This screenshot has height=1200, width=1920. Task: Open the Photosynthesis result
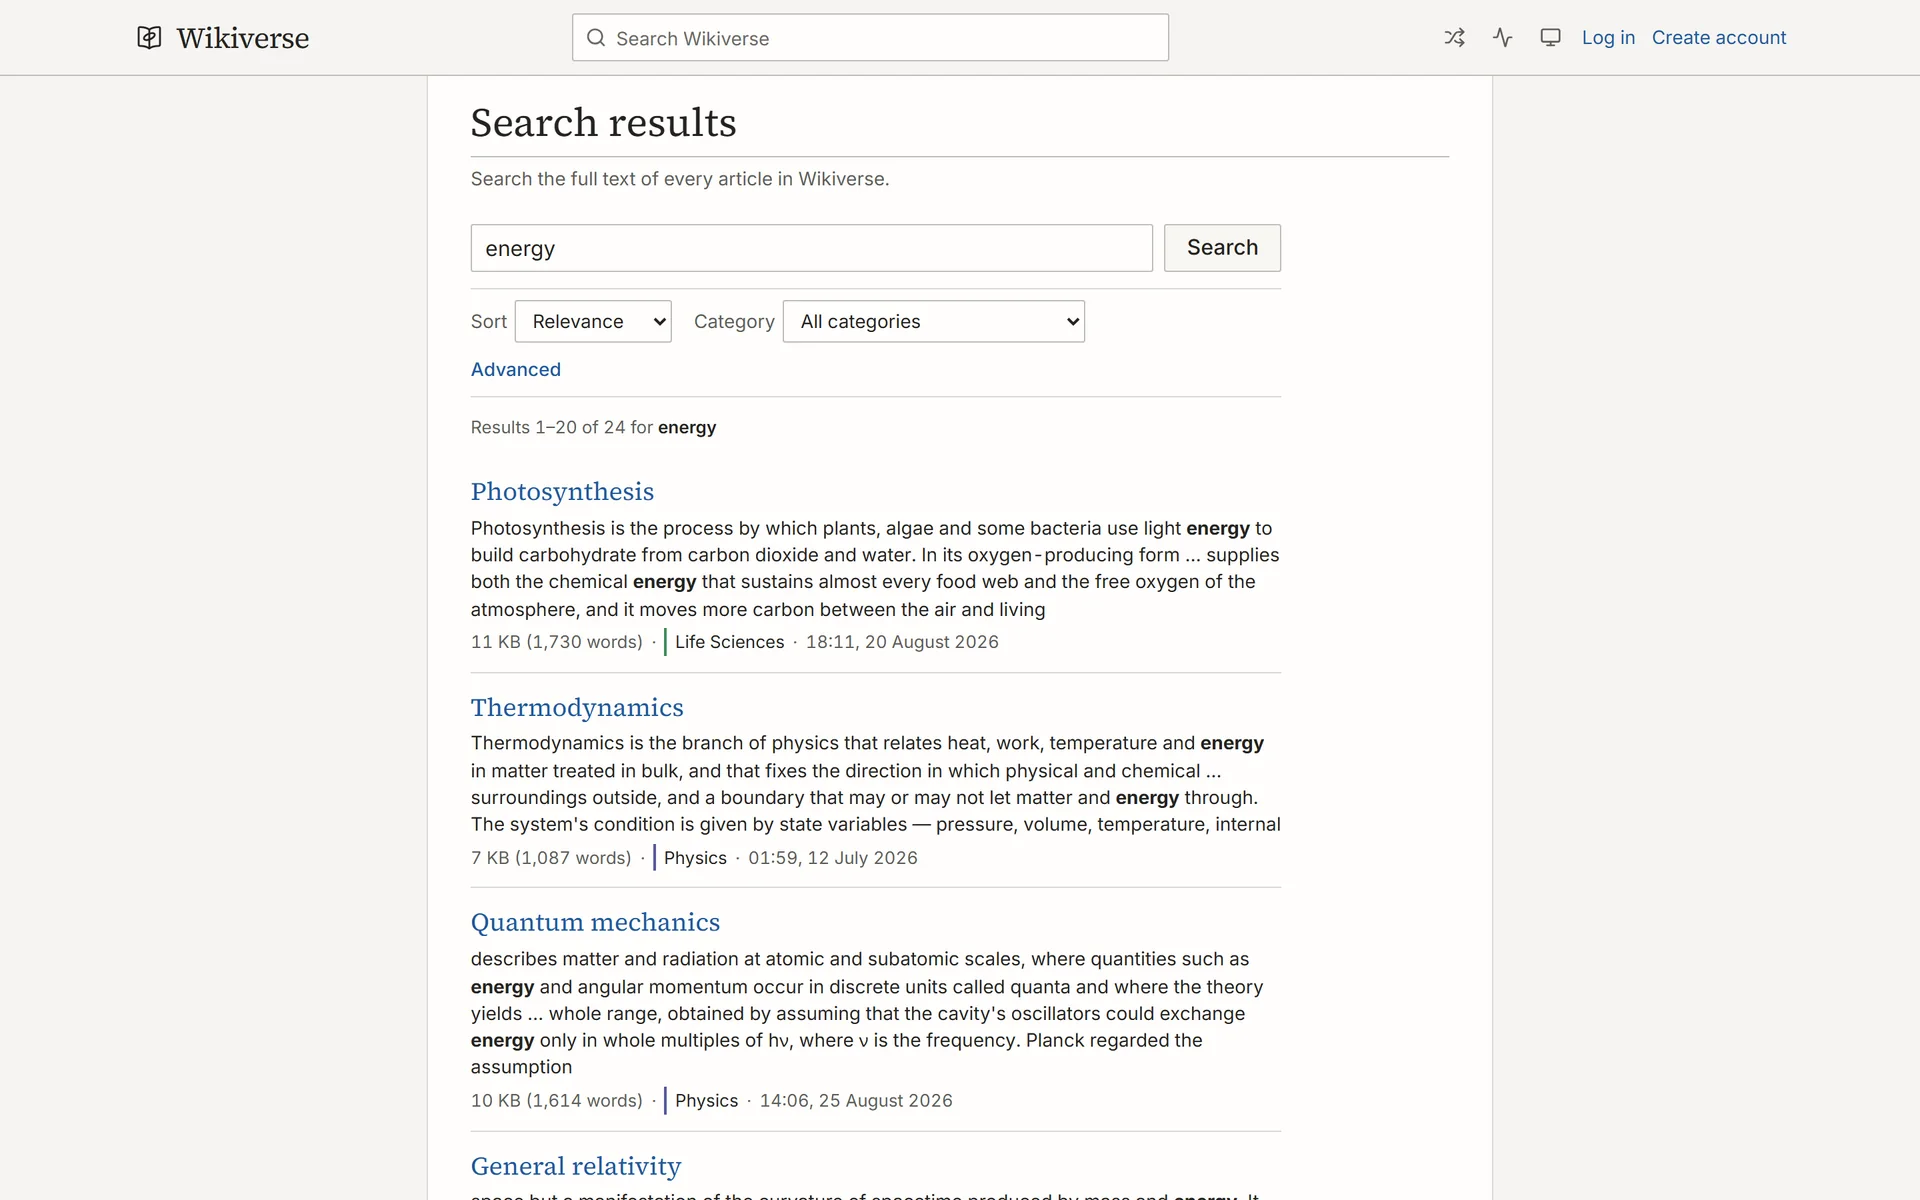click(562, 492)
